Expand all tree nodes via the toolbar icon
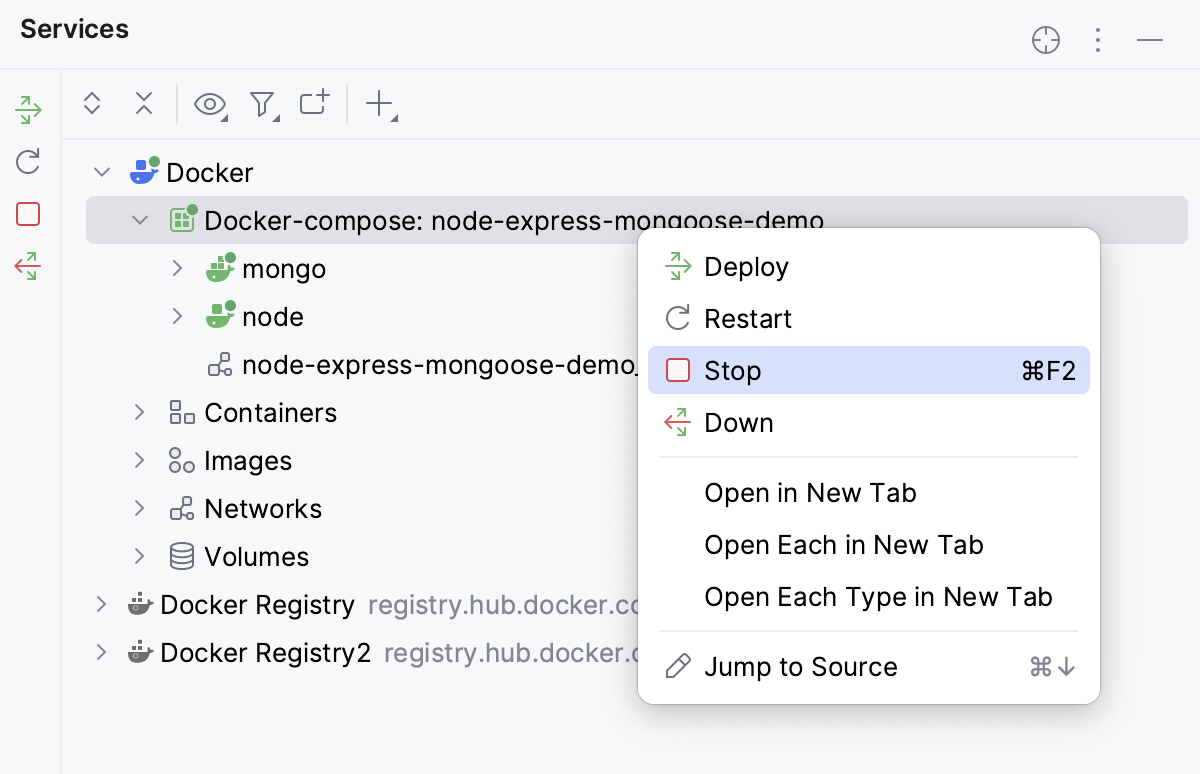 pos(91,103)
